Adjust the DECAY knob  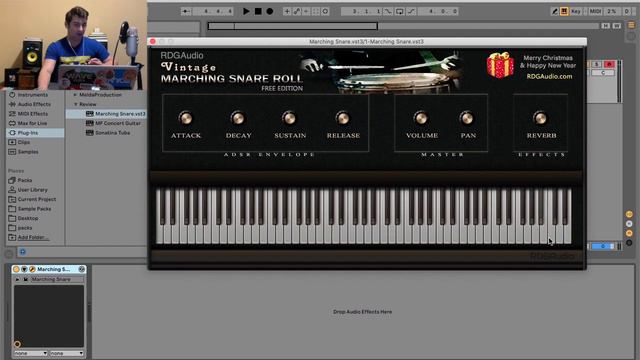238,118
